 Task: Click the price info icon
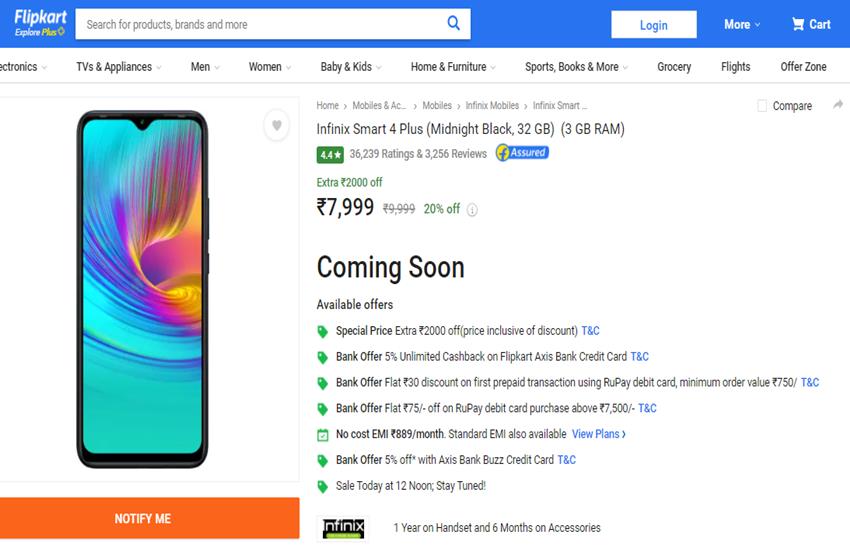(x=472, y=210)
